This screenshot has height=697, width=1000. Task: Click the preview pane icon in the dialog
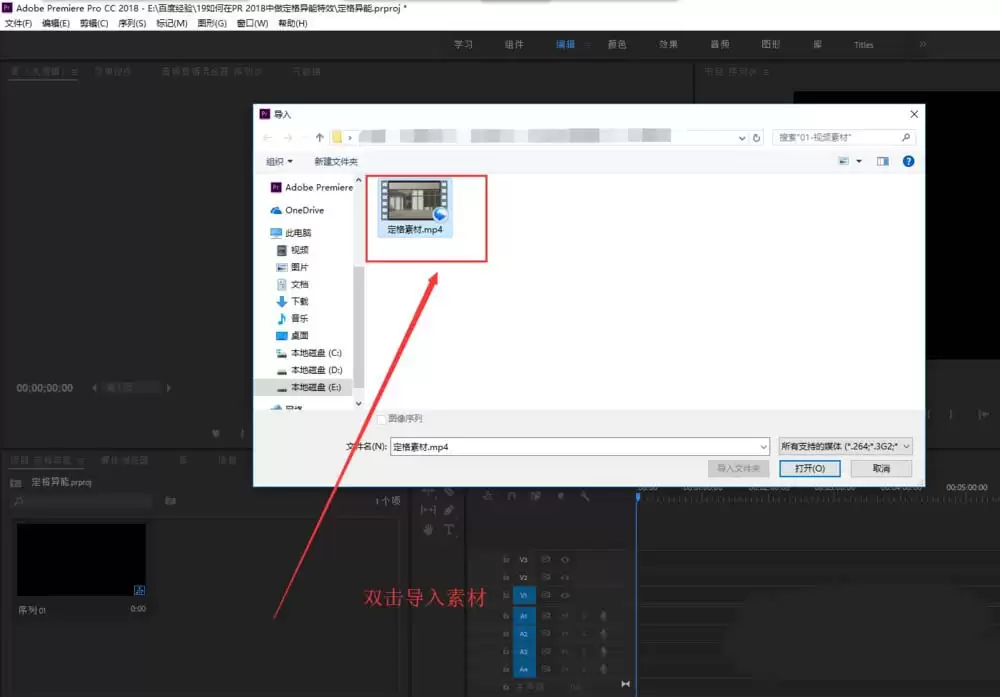coord(882,161)
